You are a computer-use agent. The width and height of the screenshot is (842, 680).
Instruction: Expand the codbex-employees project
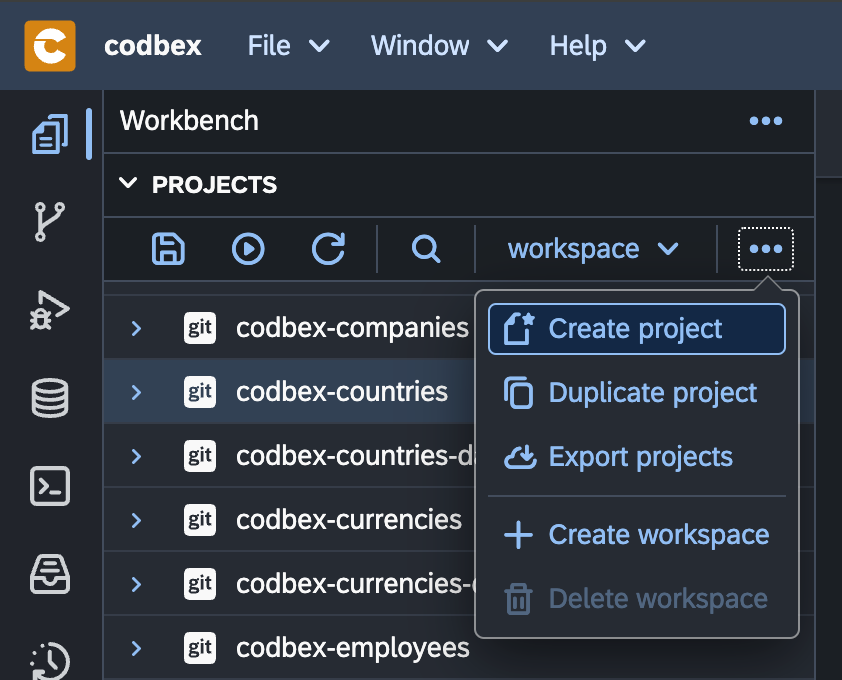(x=136, y=648)
